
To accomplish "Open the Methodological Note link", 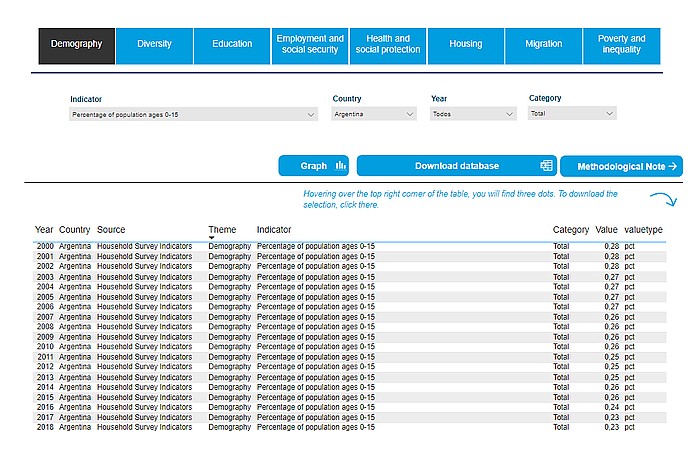I will (621, 166).
